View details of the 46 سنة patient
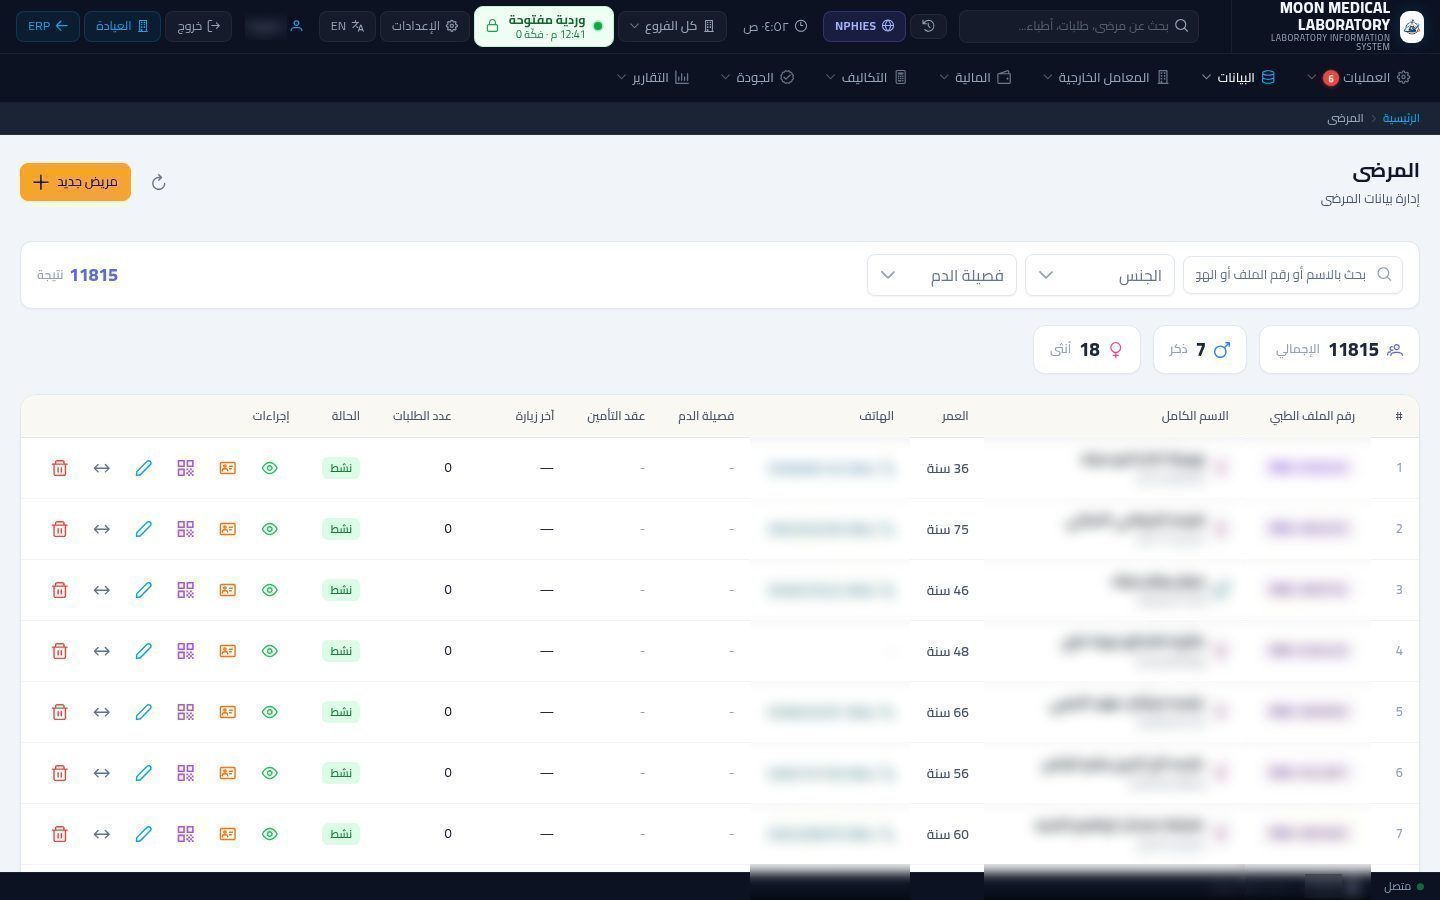Screen dimensions: 1440x900 [x=270, y=590]
